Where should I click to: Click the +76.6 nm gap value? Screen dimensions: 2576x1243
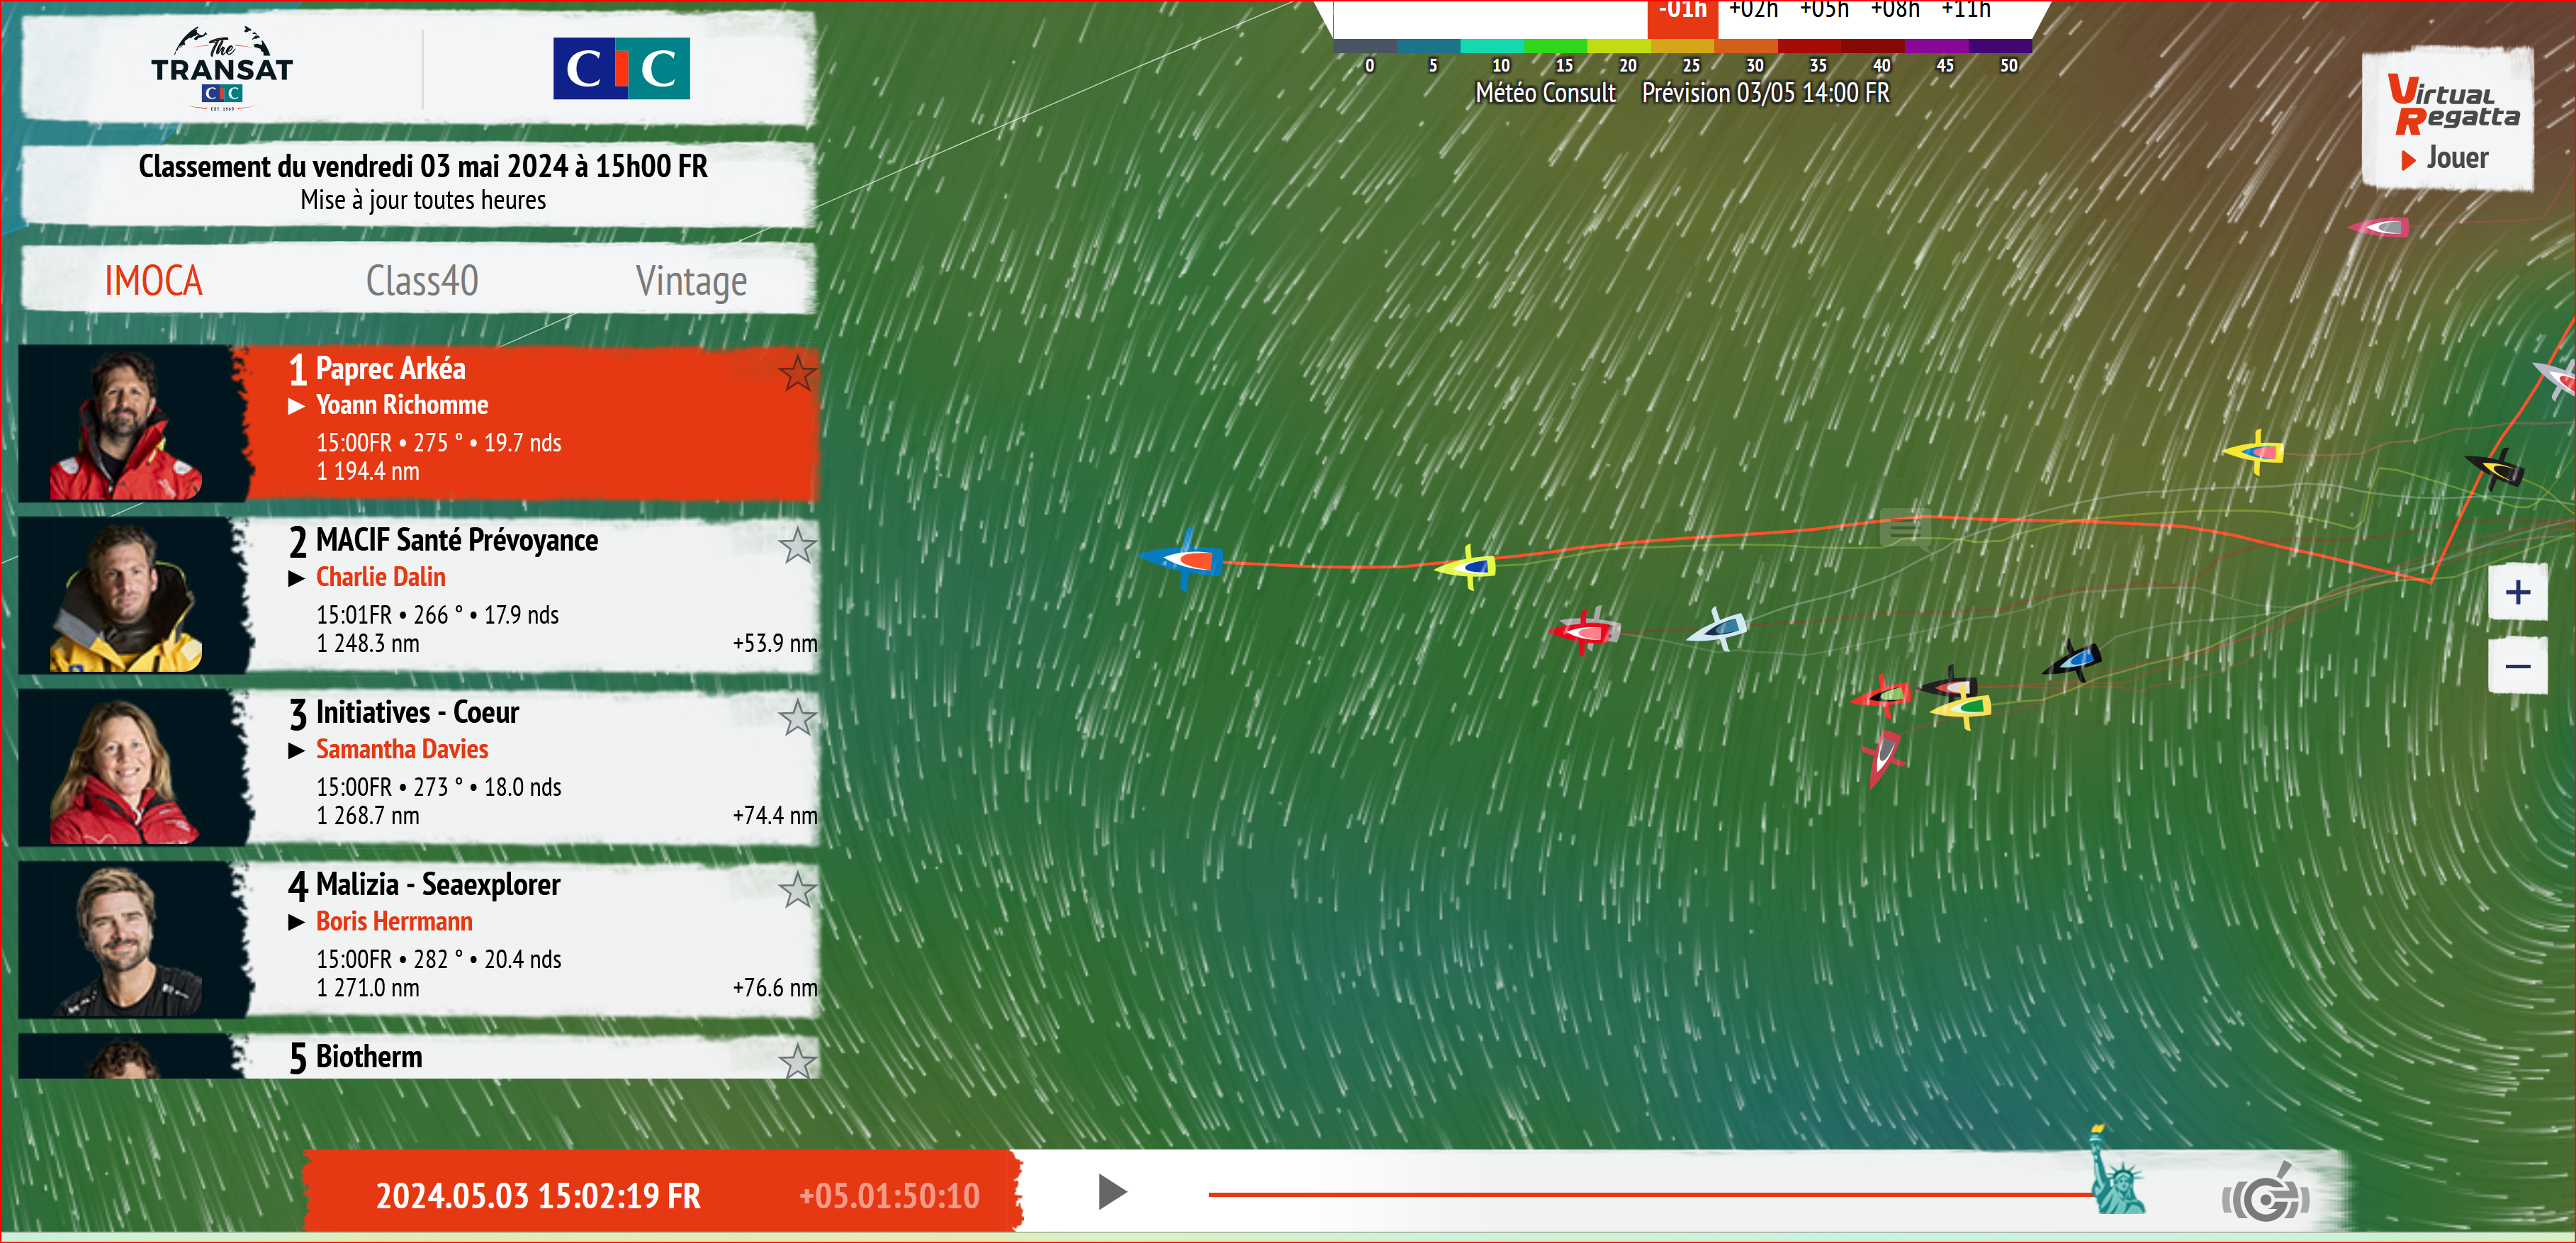774,987
